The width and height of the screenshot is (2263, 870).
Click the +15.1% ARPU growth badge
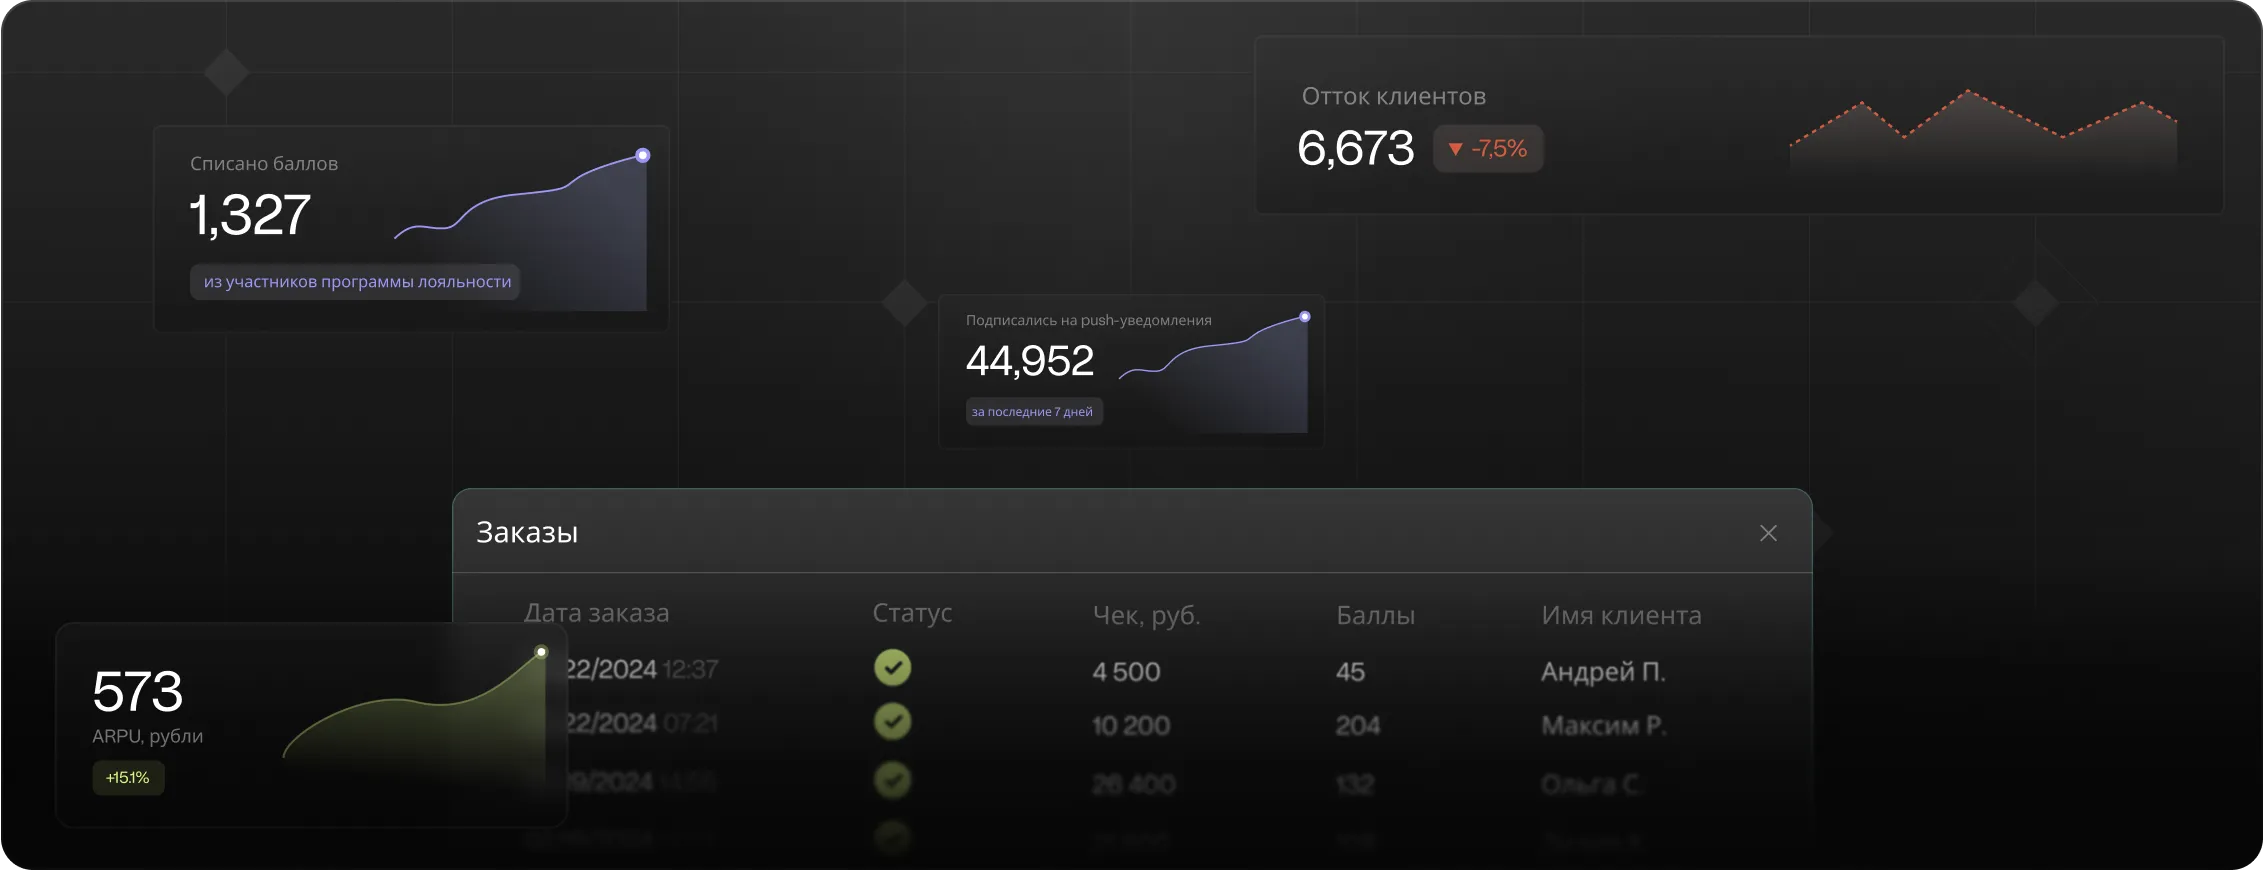pos(128,778)
